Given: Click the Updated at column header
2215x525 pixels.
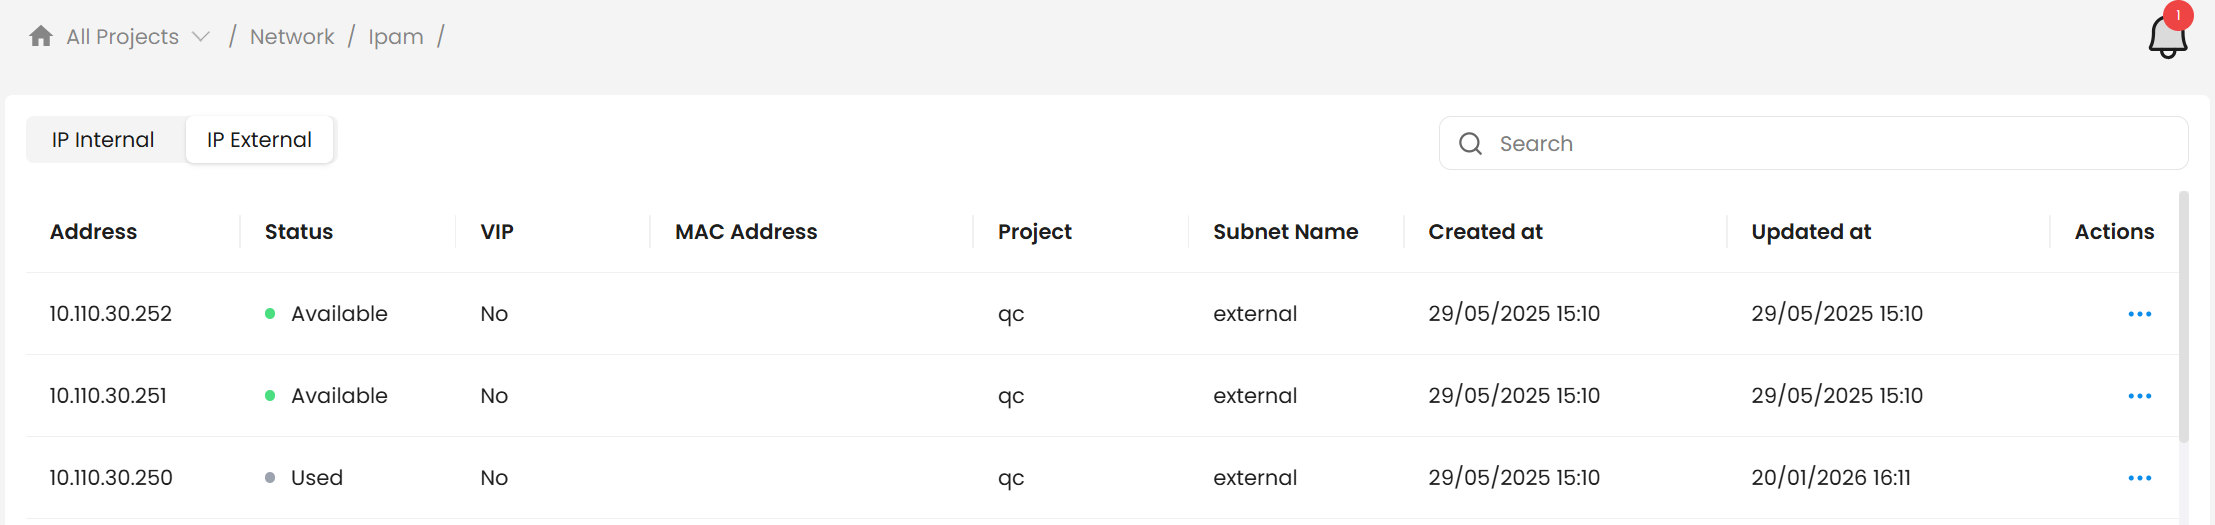Looking at the screenshot, I should 1811,232.
